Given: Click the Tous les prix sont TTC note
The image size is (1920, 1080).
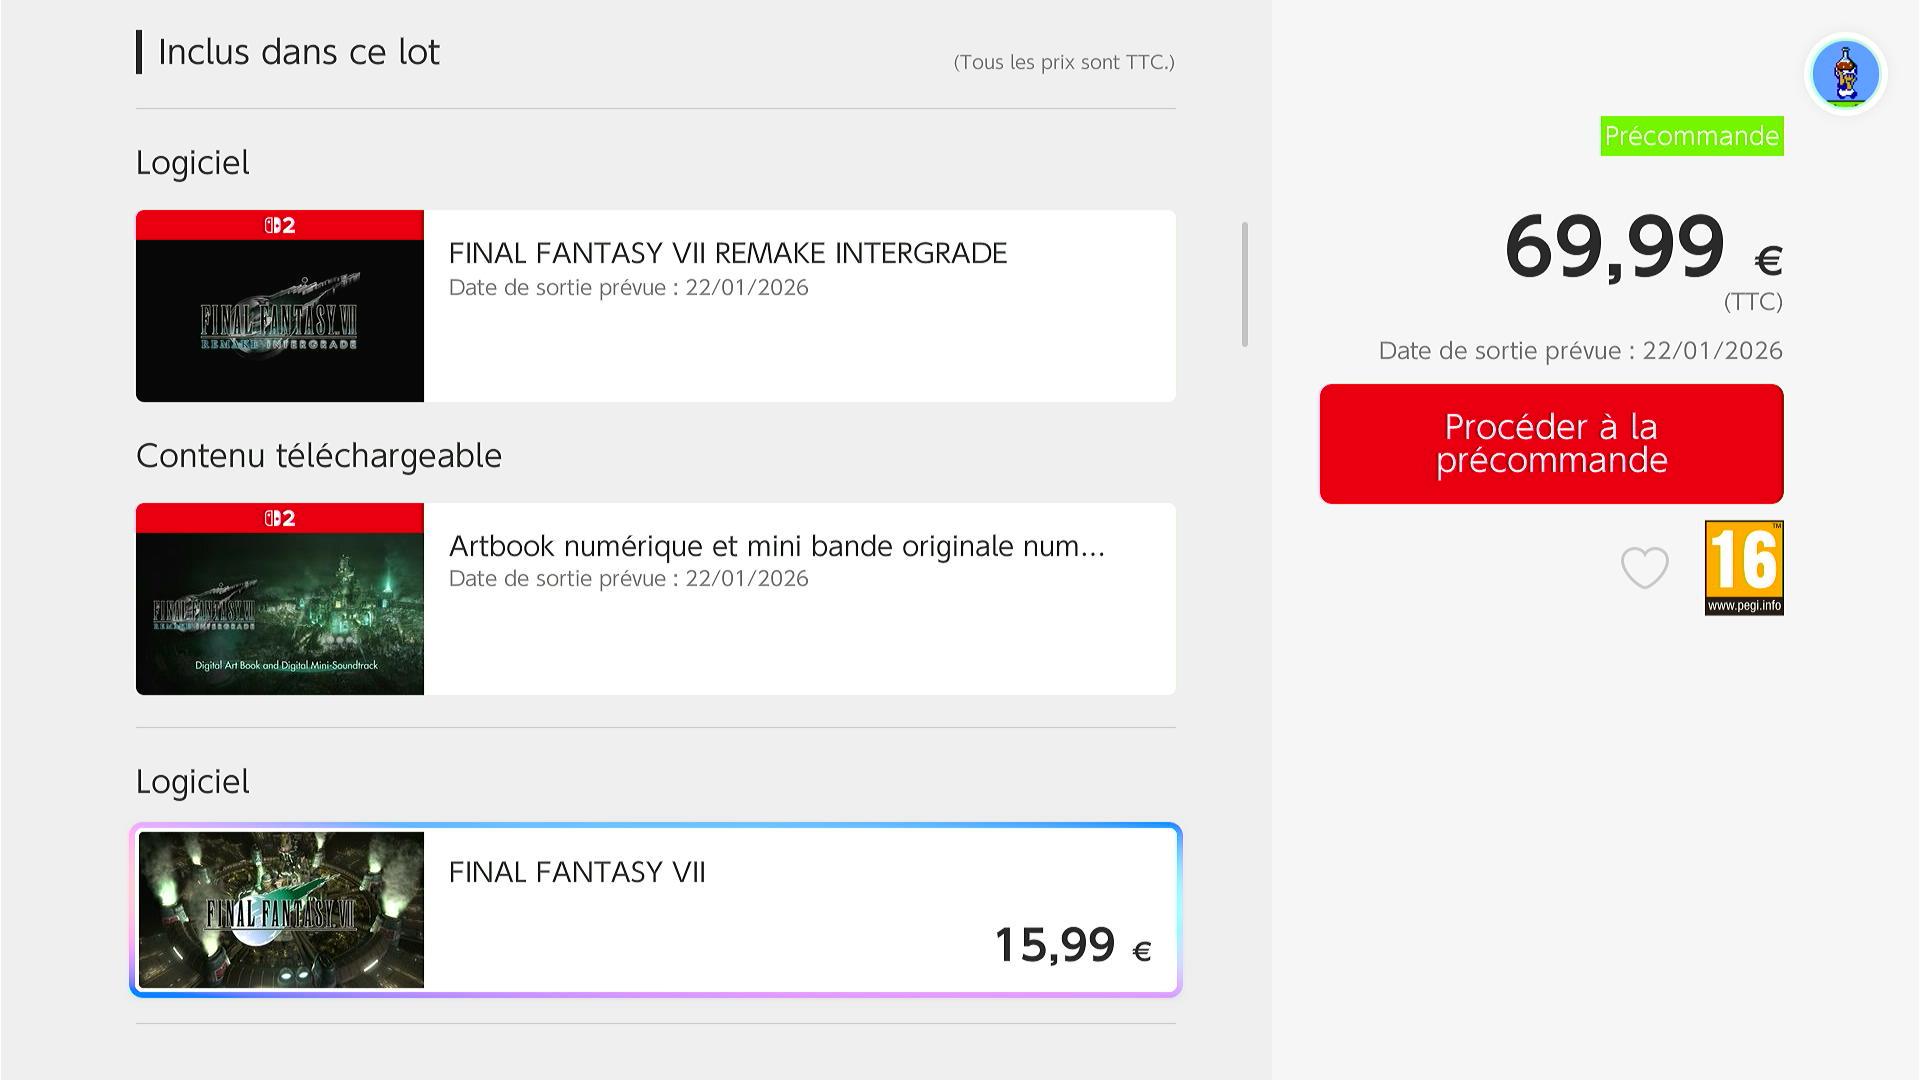Looking at the screenshot, I should pyautogui.click(x=1063, y=62).
